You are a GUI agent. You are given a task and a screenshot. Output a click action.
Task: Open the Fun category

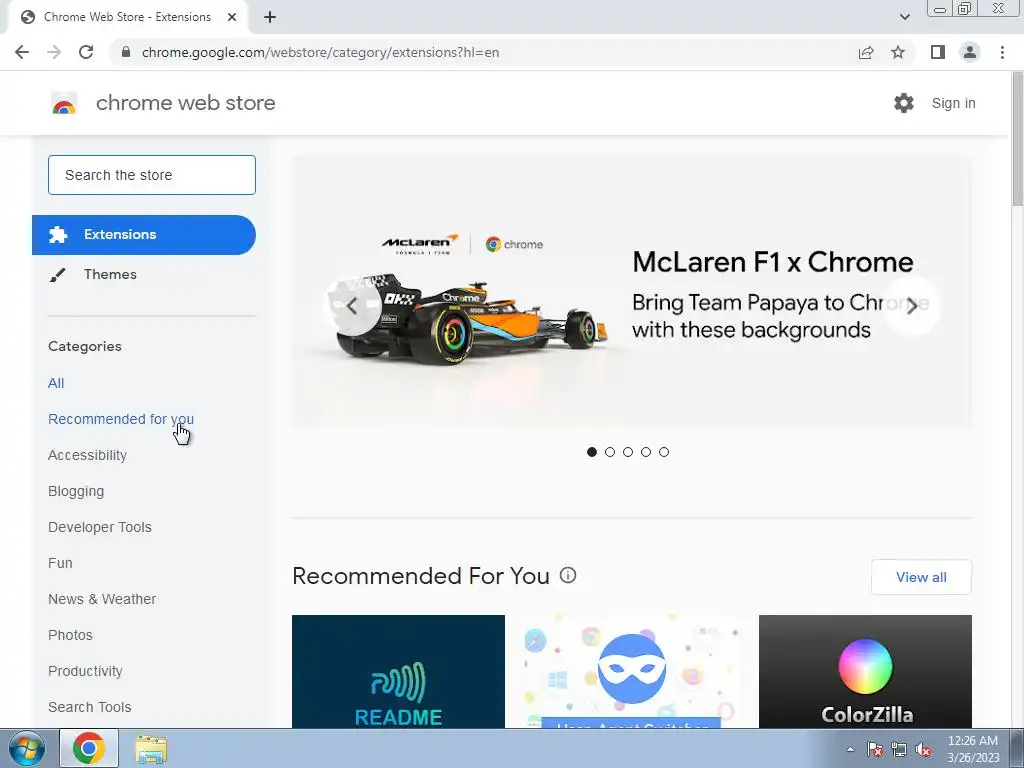(60, 563)
